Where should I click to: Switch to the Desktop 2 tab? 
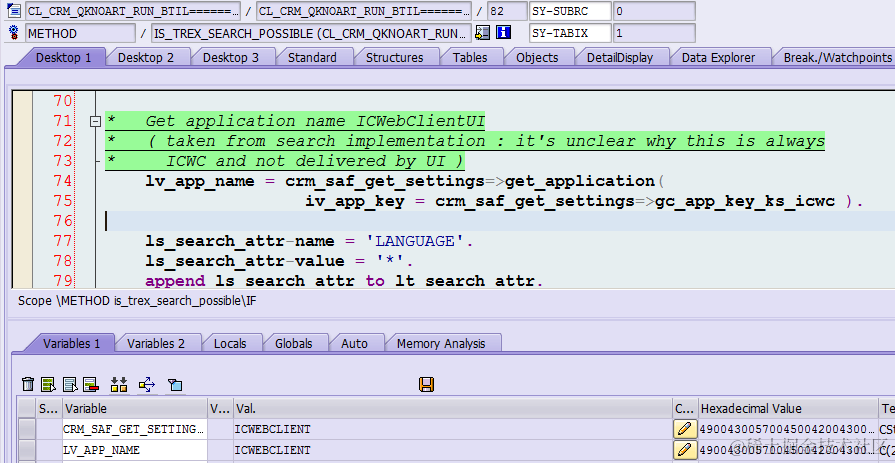[x=146, y=58]
